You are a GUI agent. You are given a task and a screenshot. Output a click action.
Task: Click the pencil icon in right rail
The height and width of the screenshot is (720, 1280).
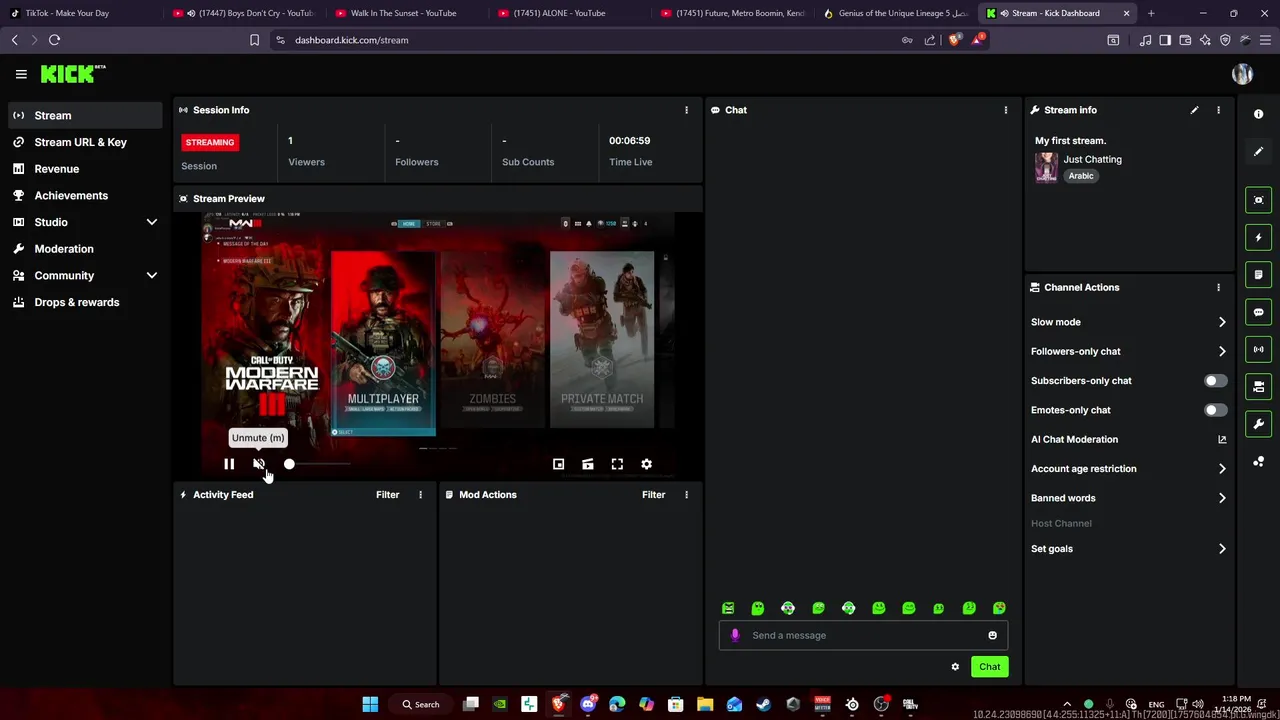tap(1259, 152)
